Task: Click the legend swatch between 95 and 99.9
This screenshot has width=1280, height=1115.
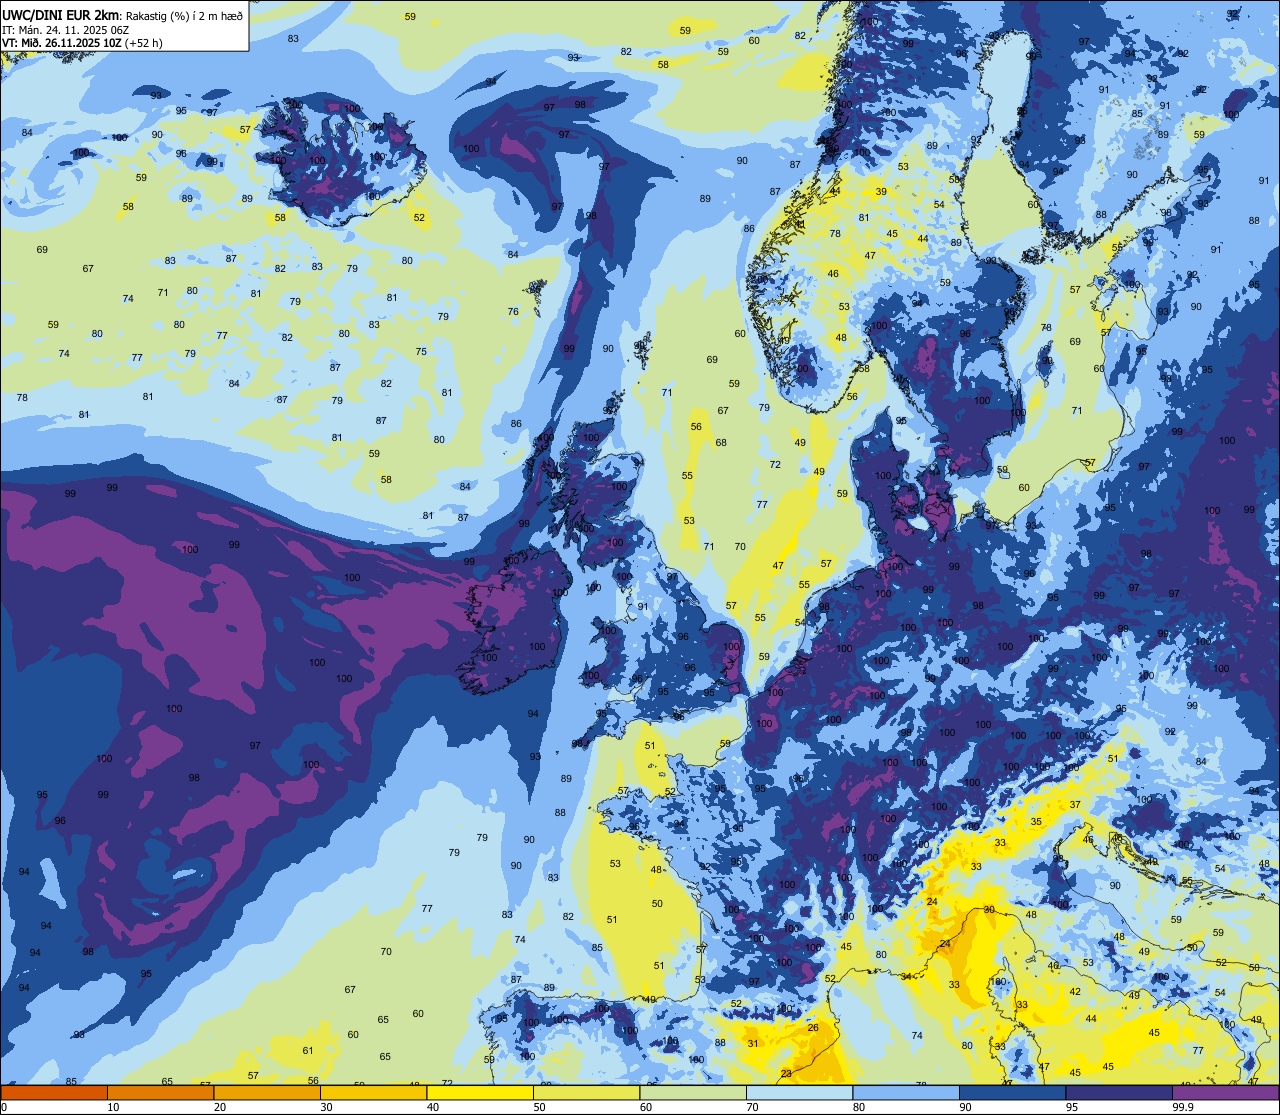Action: pos(1119,1092)
